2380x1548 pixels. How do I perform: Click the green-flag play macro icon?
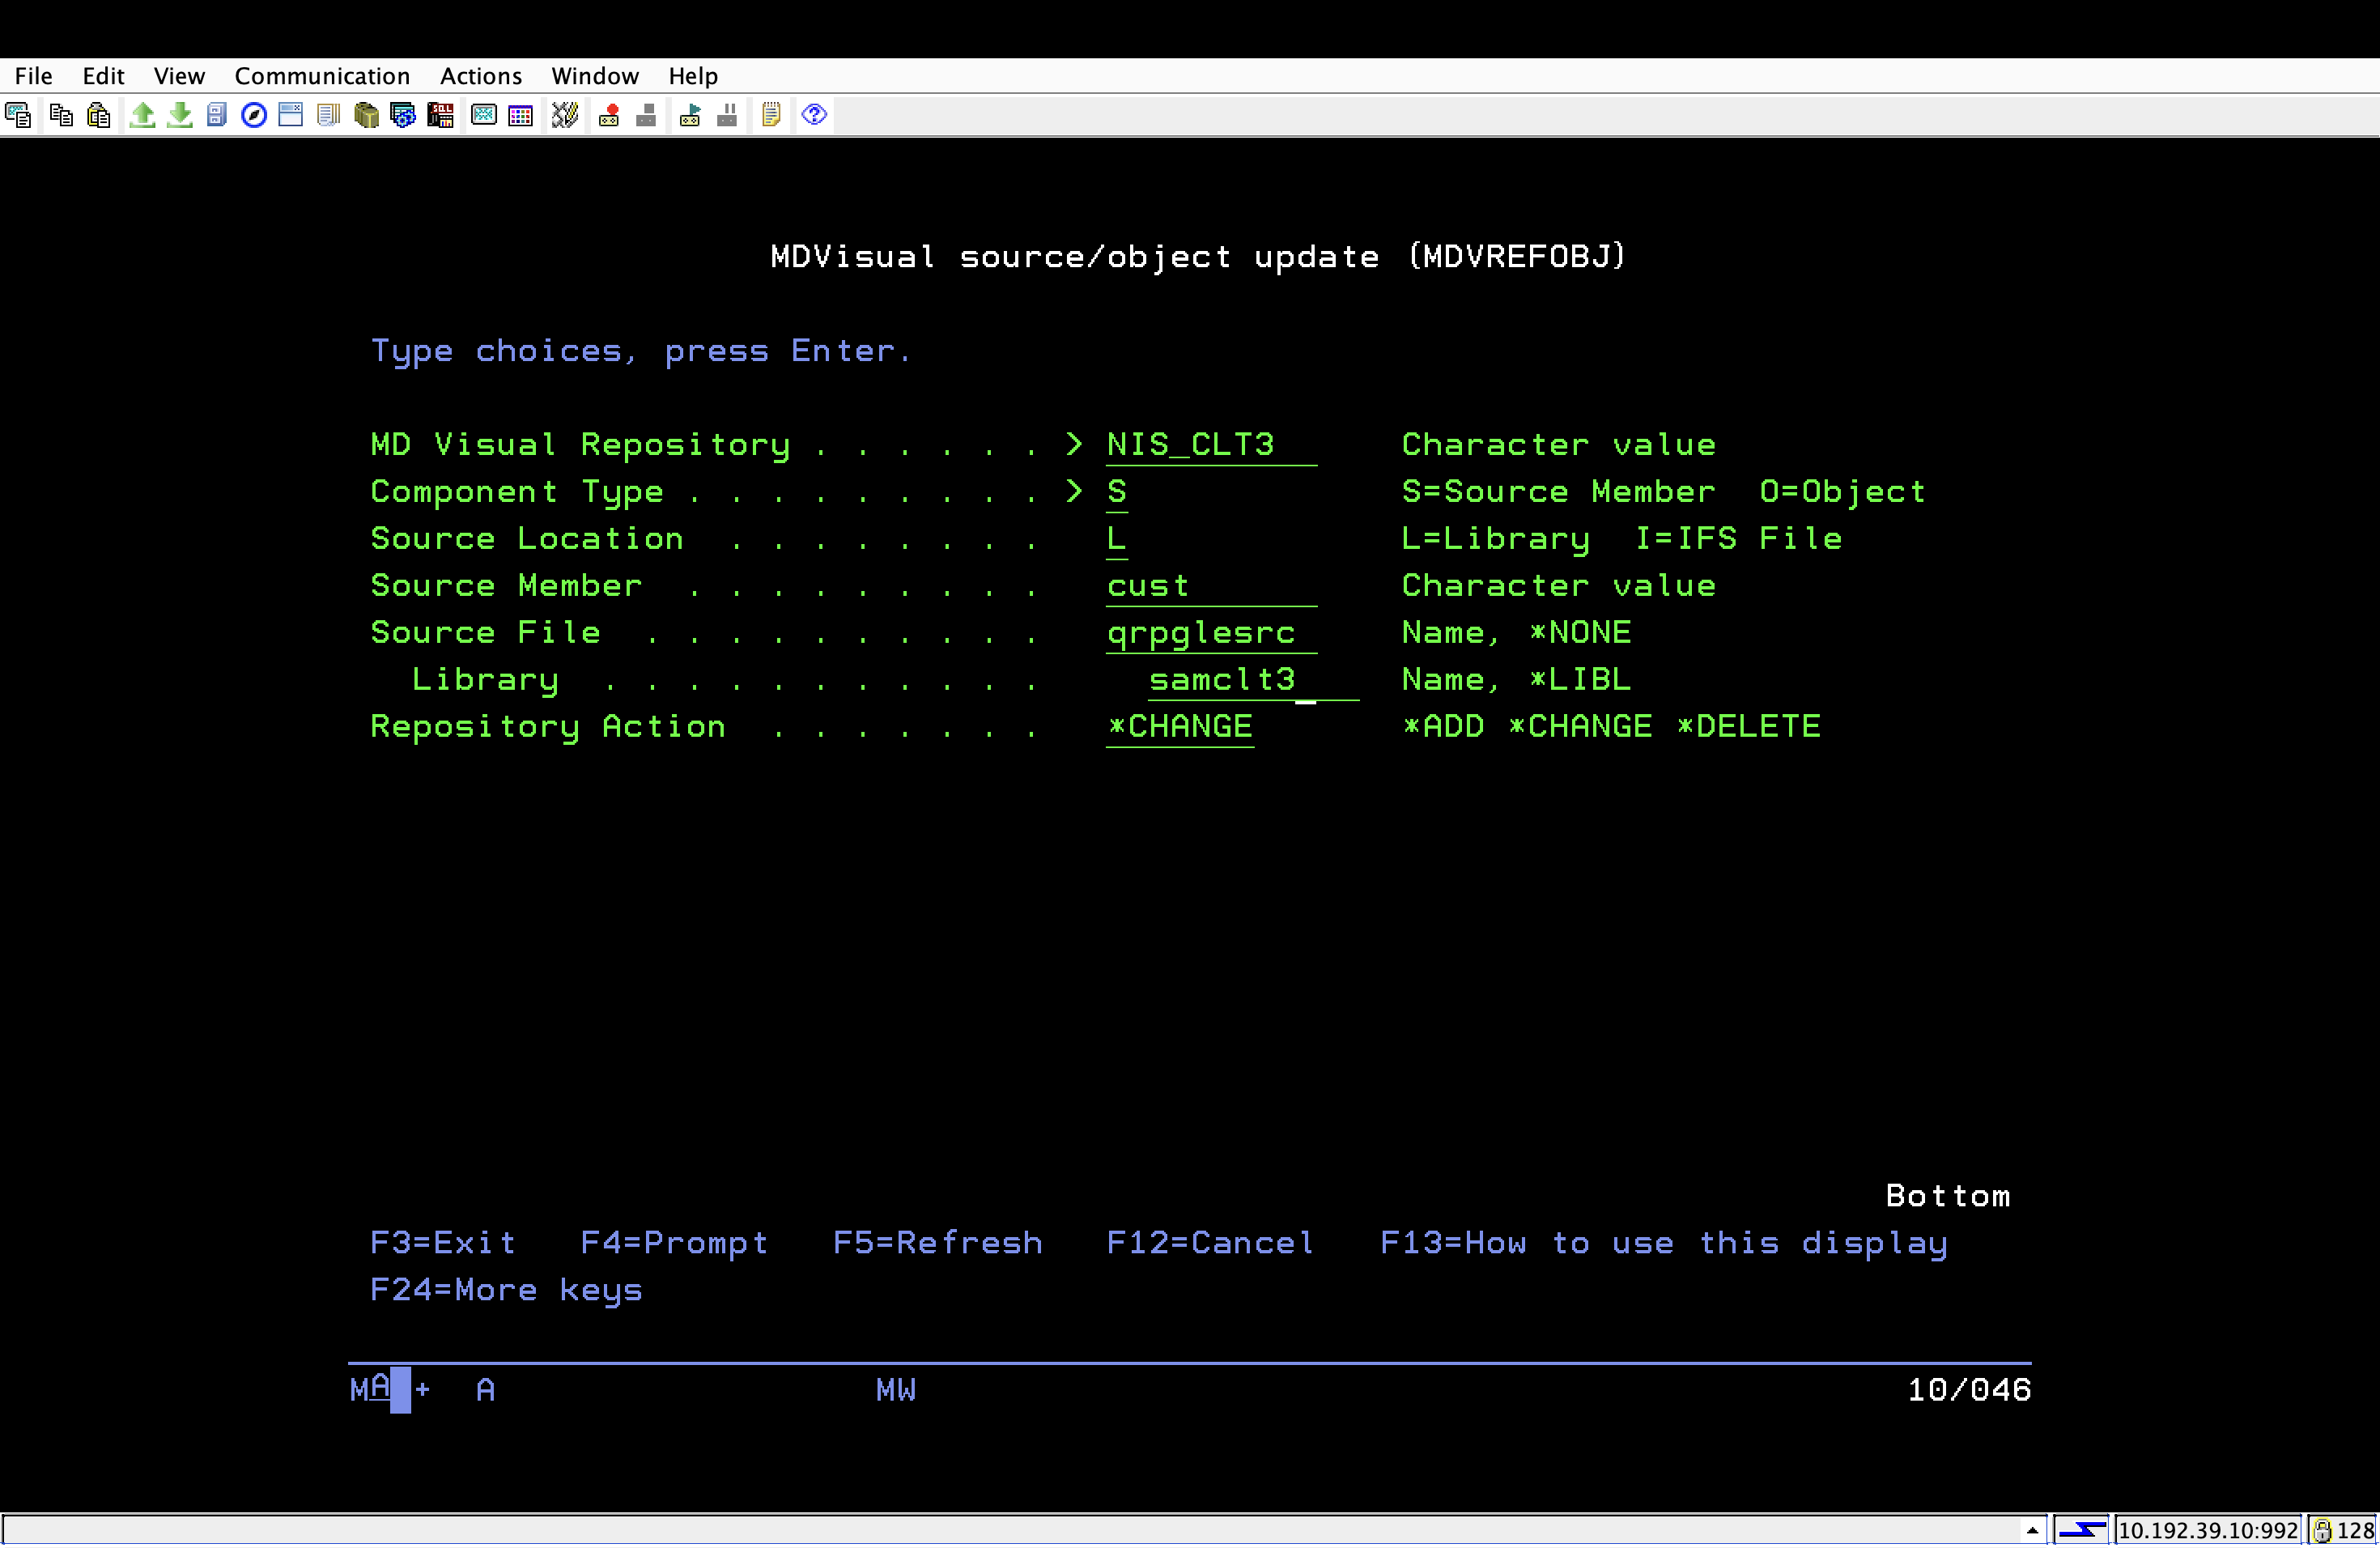[690, 115]
